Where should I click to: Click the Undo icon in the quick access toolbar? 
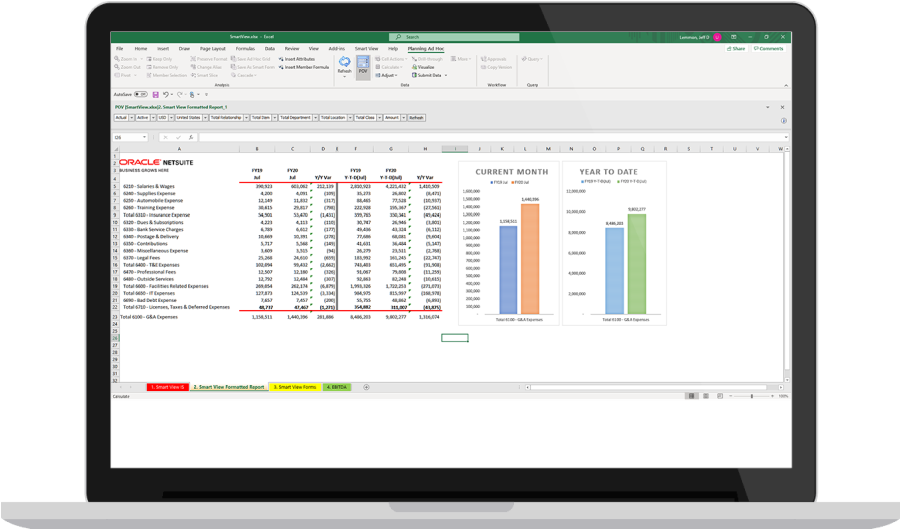[x=166, y=95]
